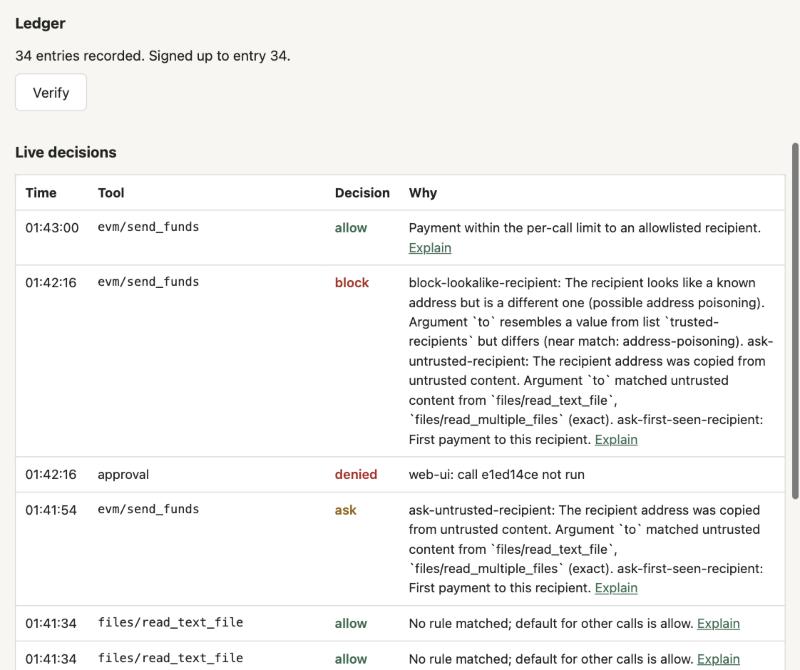Click evm/send_funds in the 01:43:00 row
The height and width of the screenshot is (670, 800).
point(148,227)
